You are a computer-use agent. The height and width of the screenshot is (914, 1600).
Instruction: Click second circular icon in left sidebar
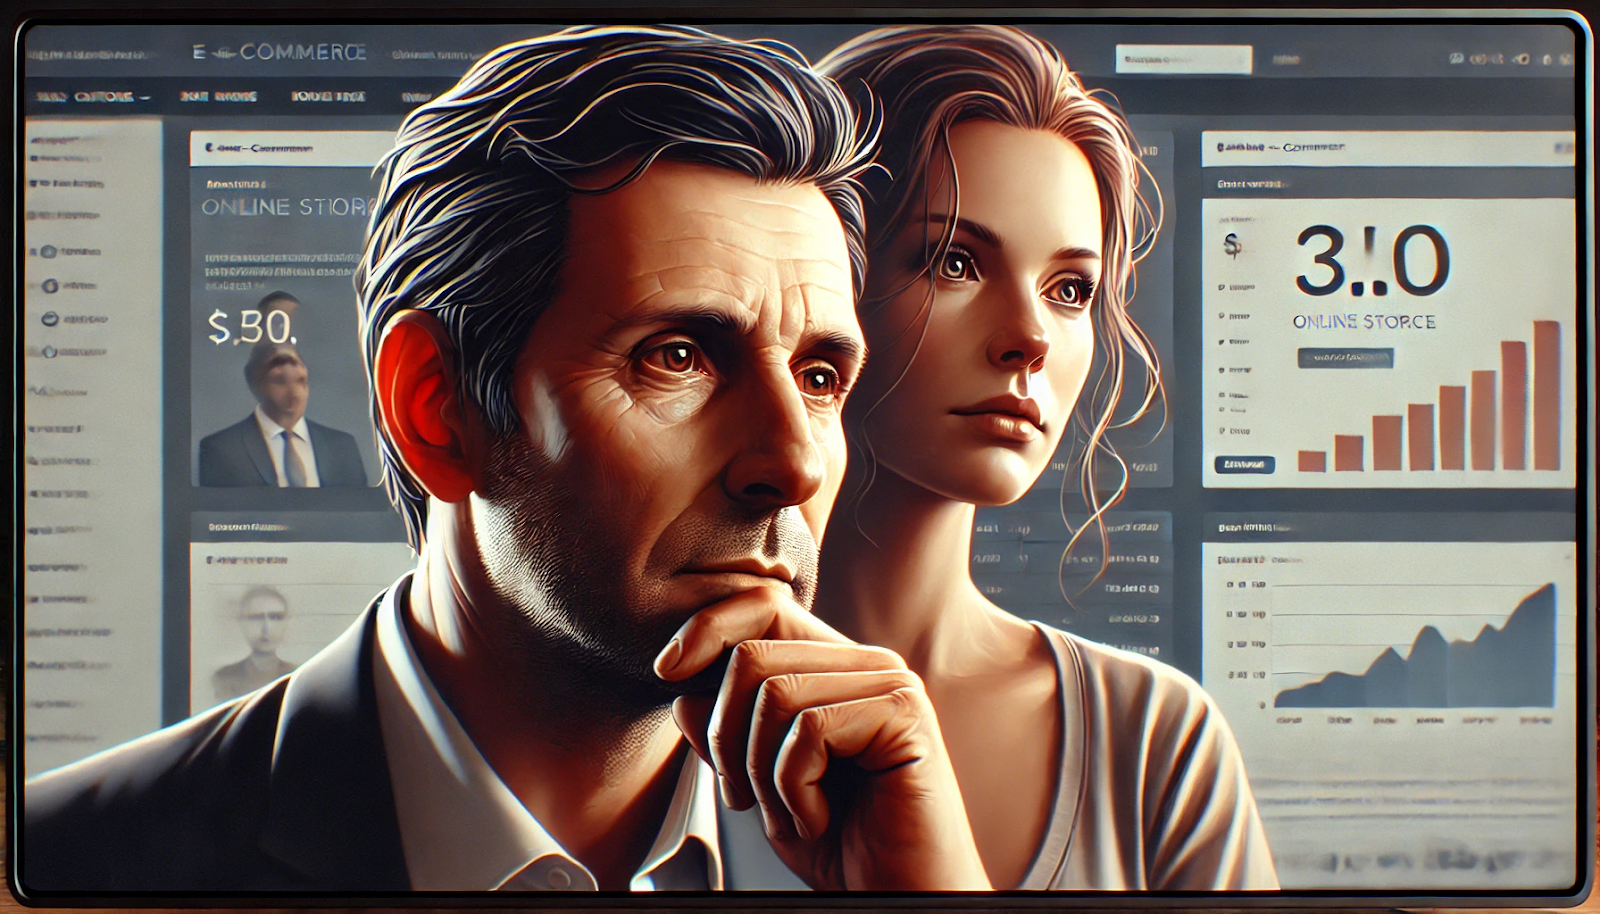(49, 286)
